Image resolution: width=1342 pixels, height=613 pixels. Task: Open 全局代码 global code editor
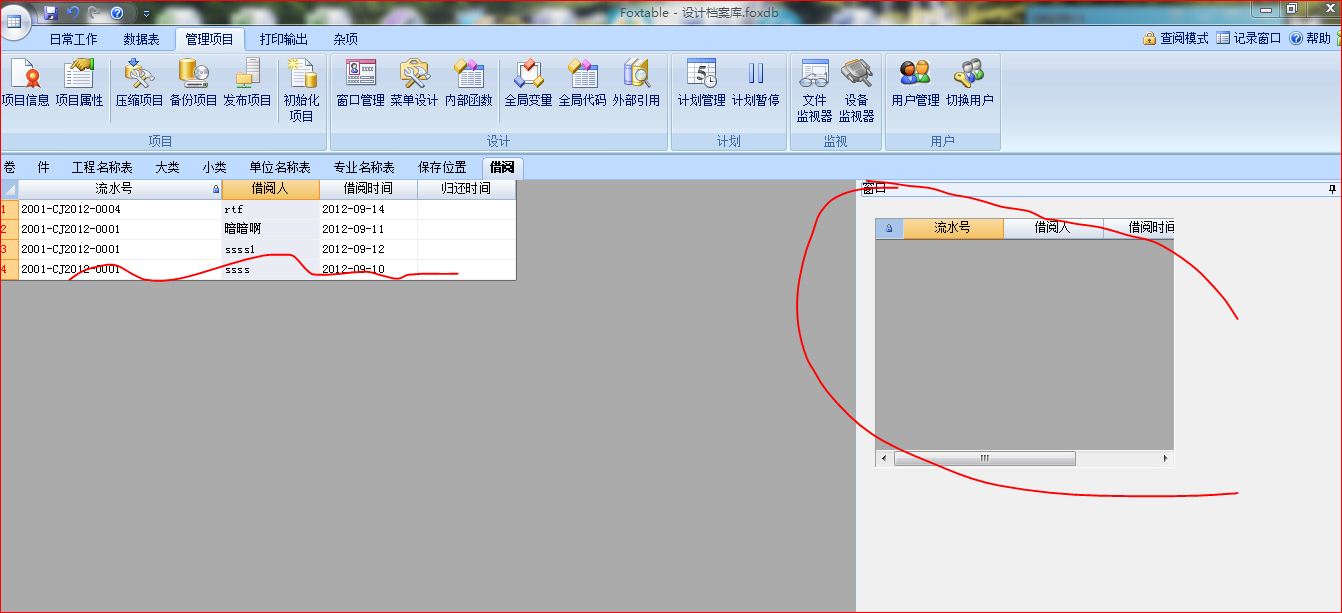[582, 83]
